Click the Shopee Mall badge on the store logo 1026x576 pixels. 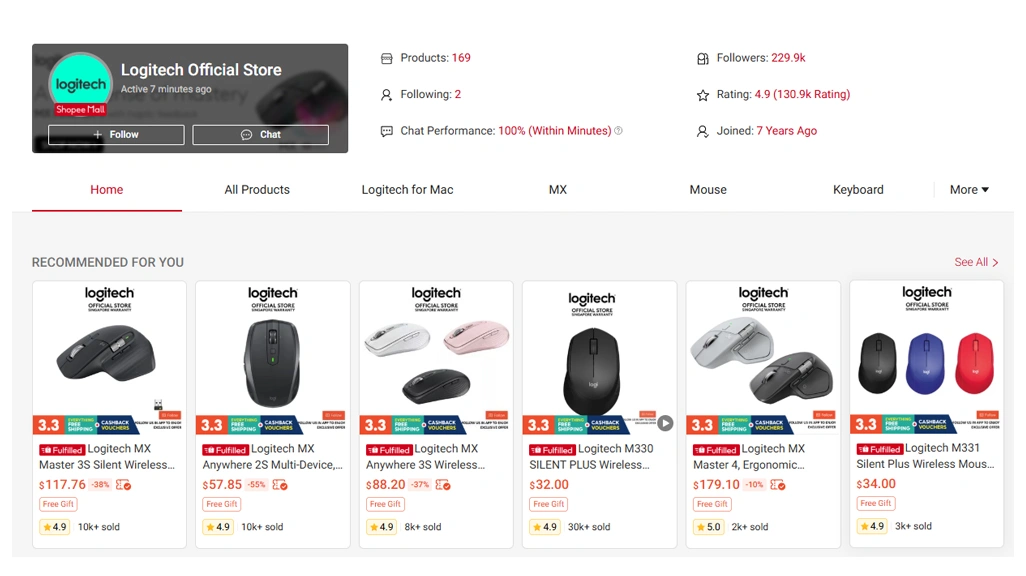coord(80,109)
